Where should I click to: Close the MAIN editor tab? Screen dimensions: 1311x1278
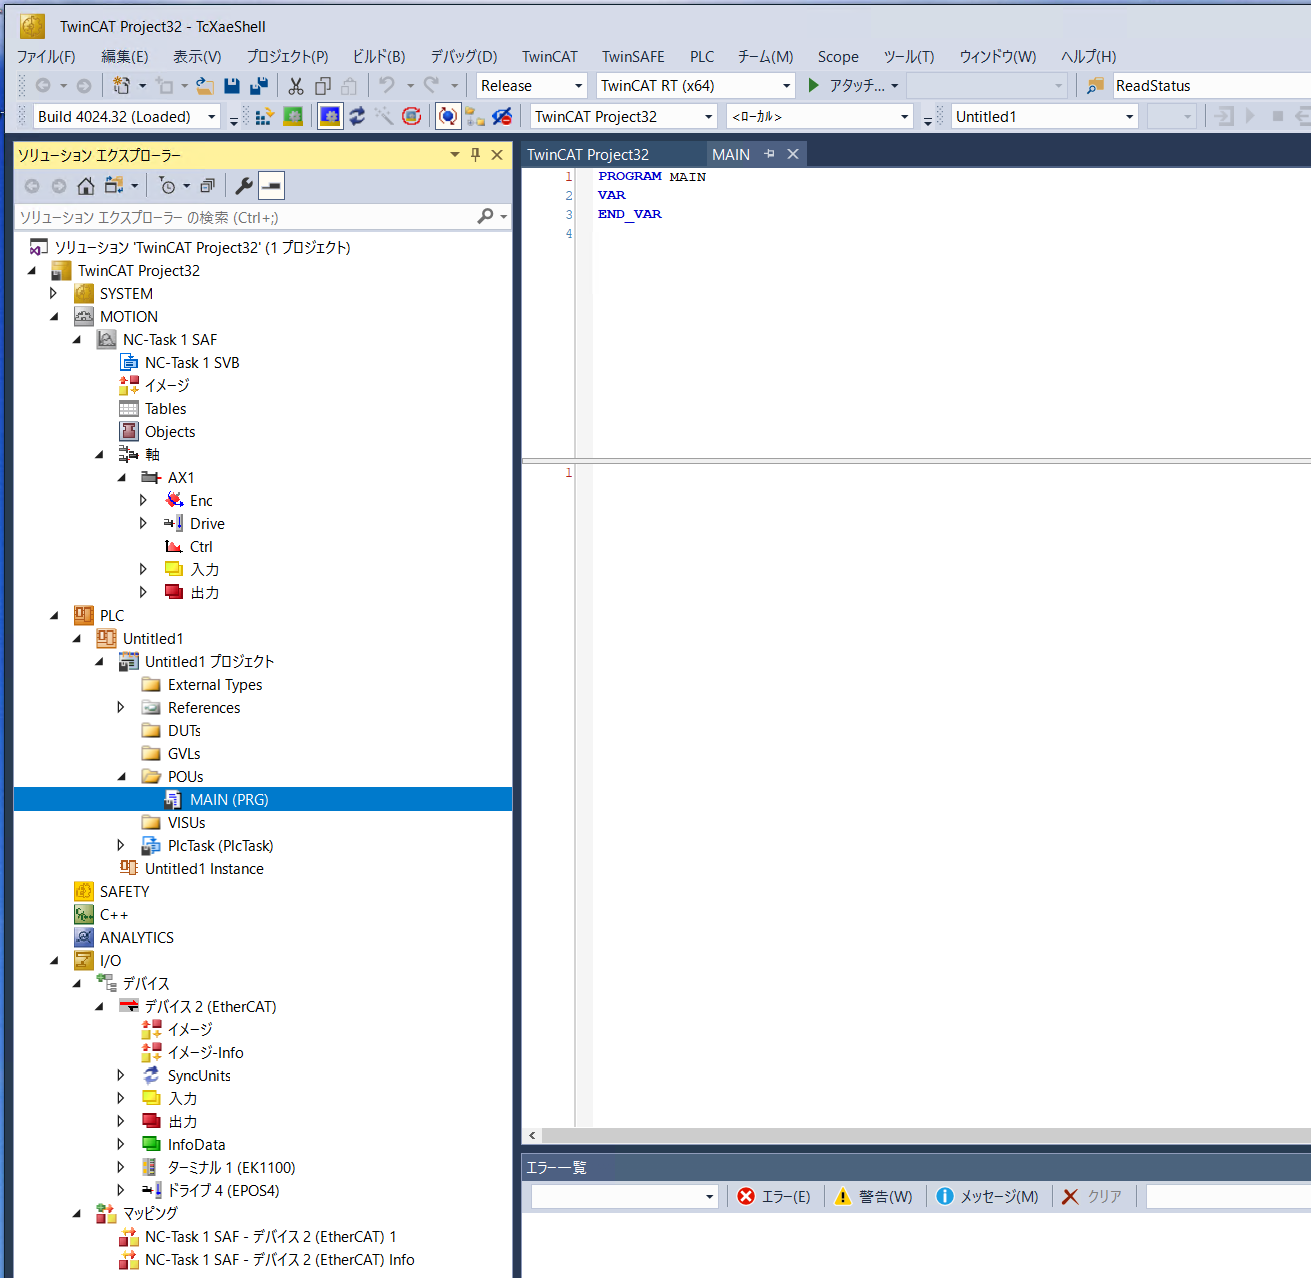[x=793, y=154]
